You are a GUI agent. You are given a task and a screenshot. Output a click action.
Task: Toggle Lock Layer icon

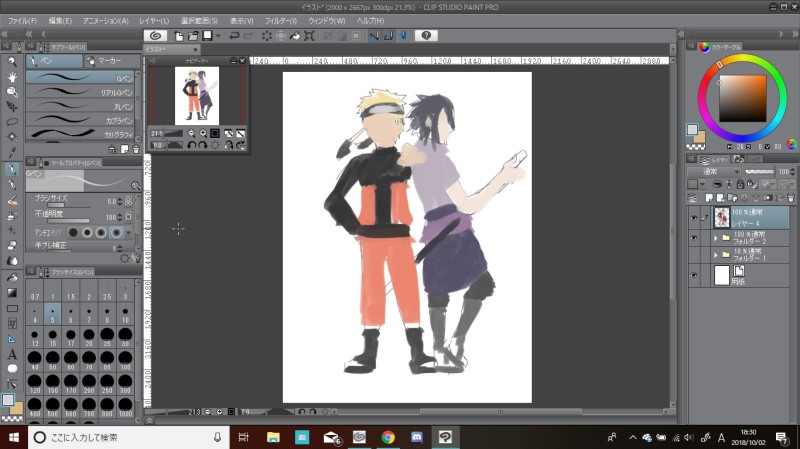point(740,184)
